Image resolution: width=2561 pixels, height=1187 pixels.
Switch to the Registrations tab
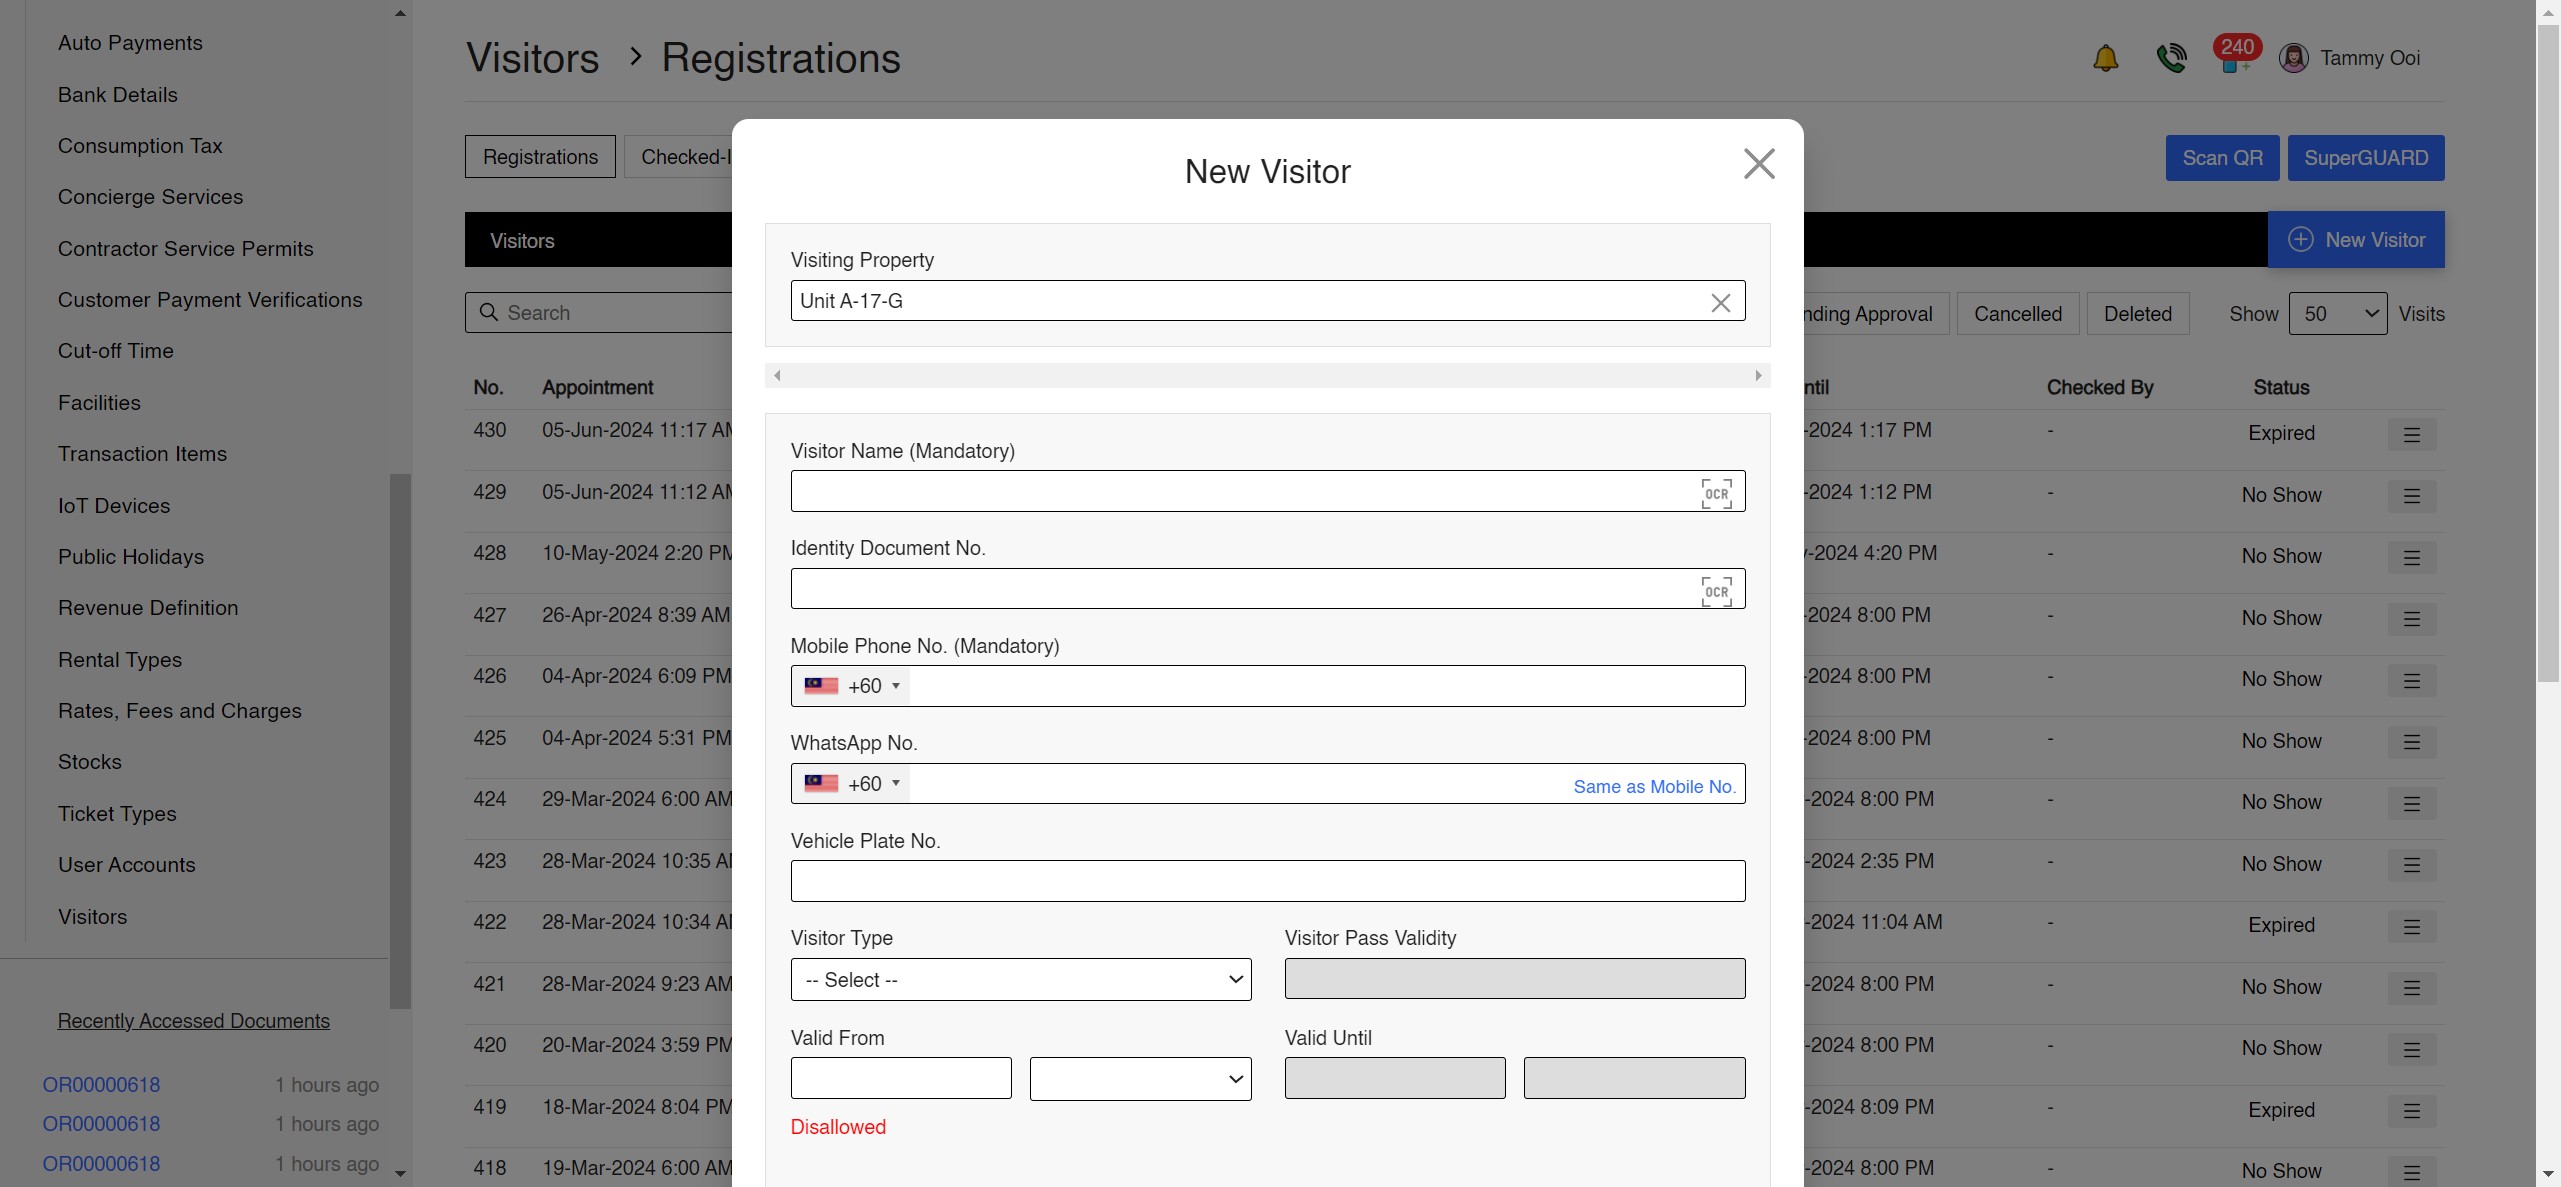pyautogui.click(x=539, y=156)
